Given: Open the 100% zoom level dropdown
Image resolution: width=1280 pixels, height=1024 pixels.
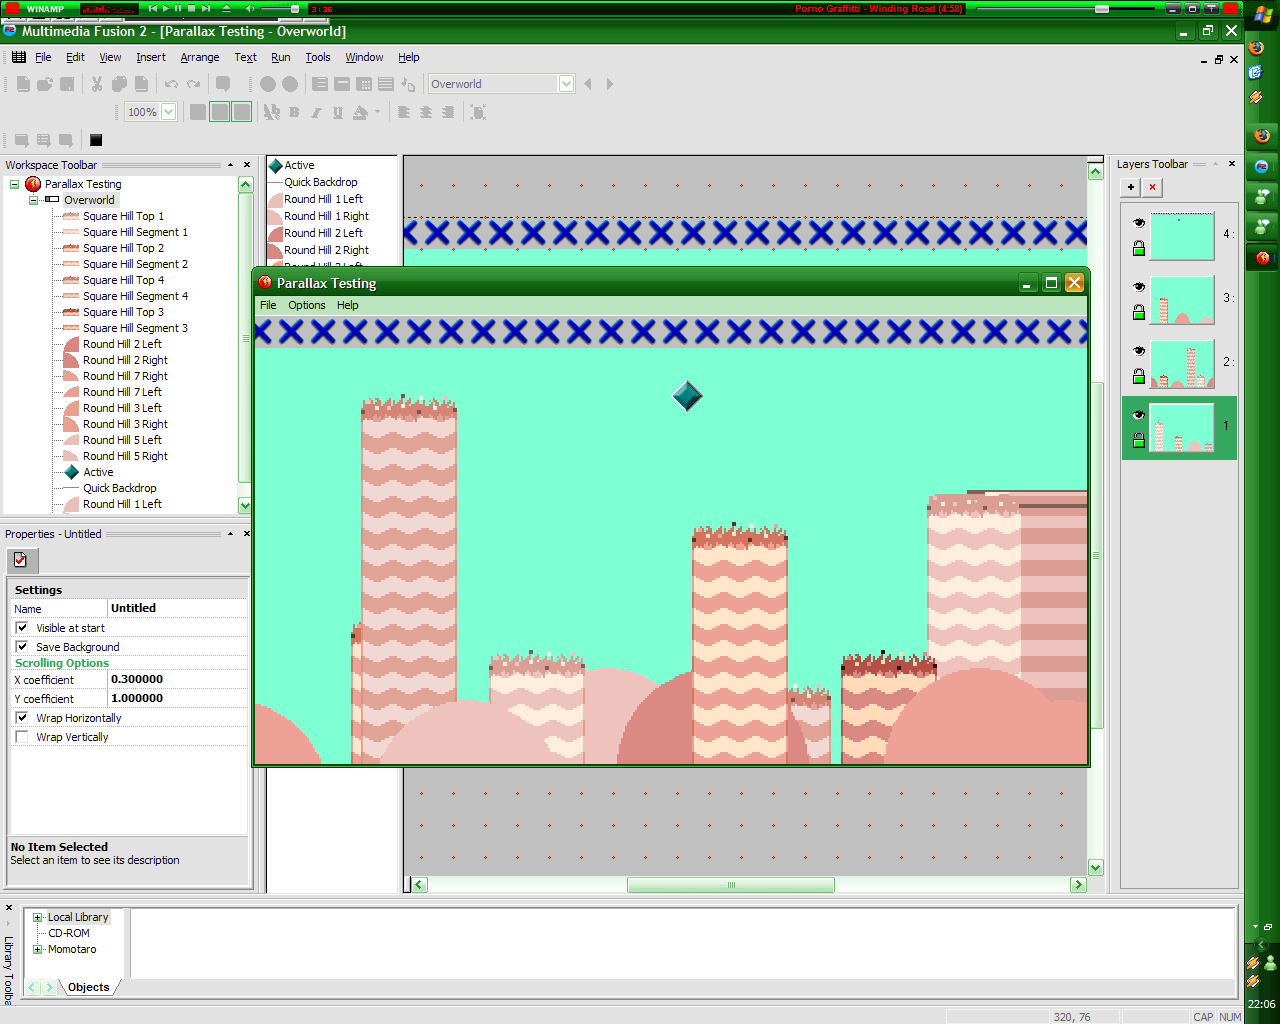Looking at the screenshot, I should (169, 112).
